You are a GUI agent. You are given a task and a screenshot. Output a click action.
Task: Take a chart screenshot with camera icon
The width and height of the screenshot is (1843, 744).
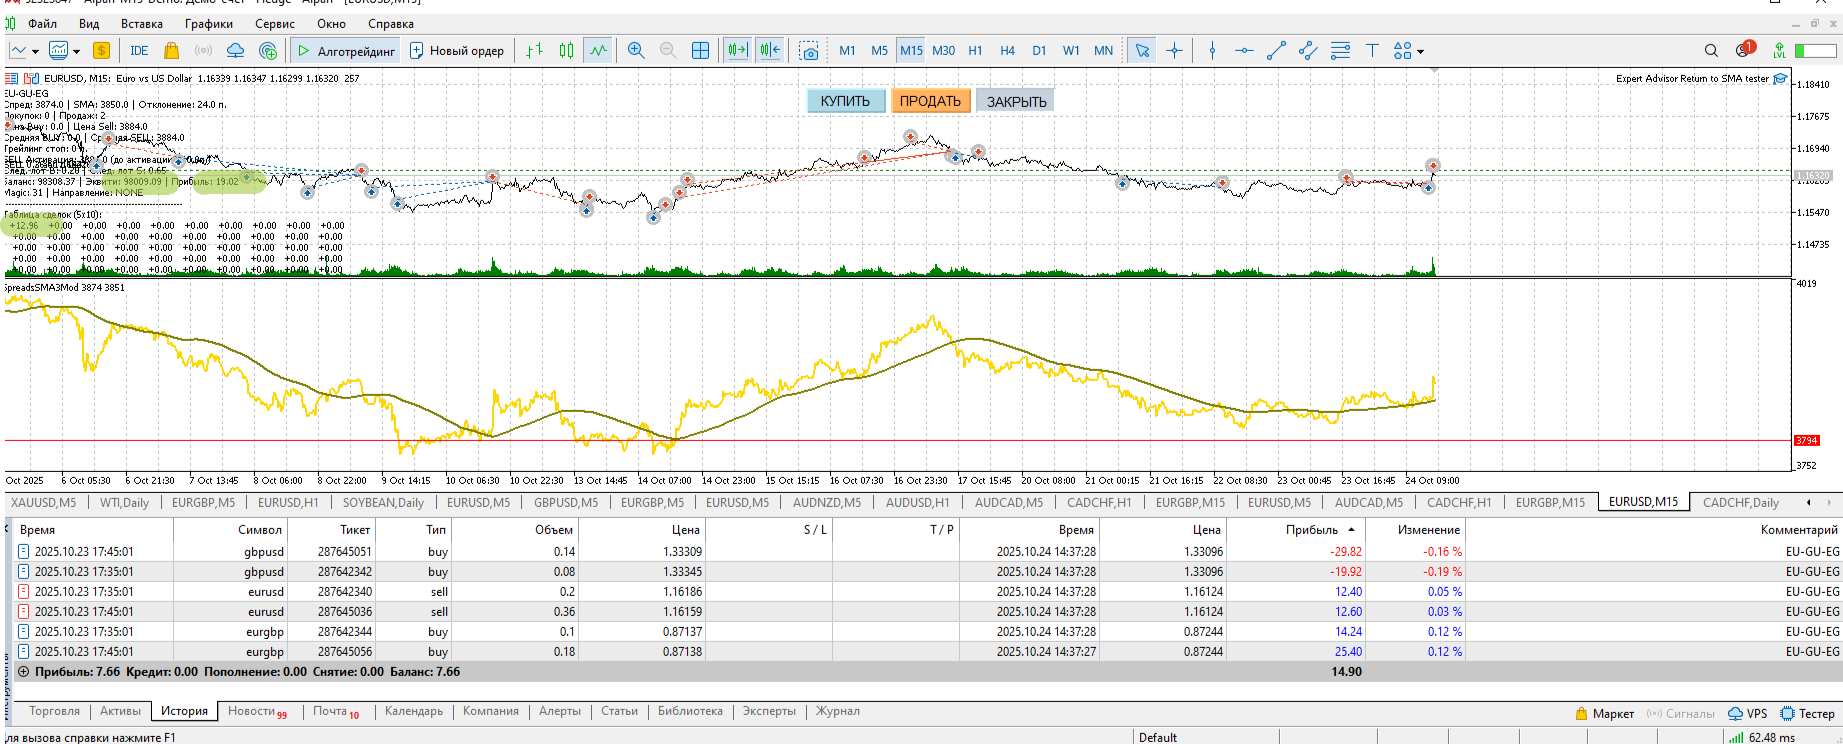[x=809, y=51]
